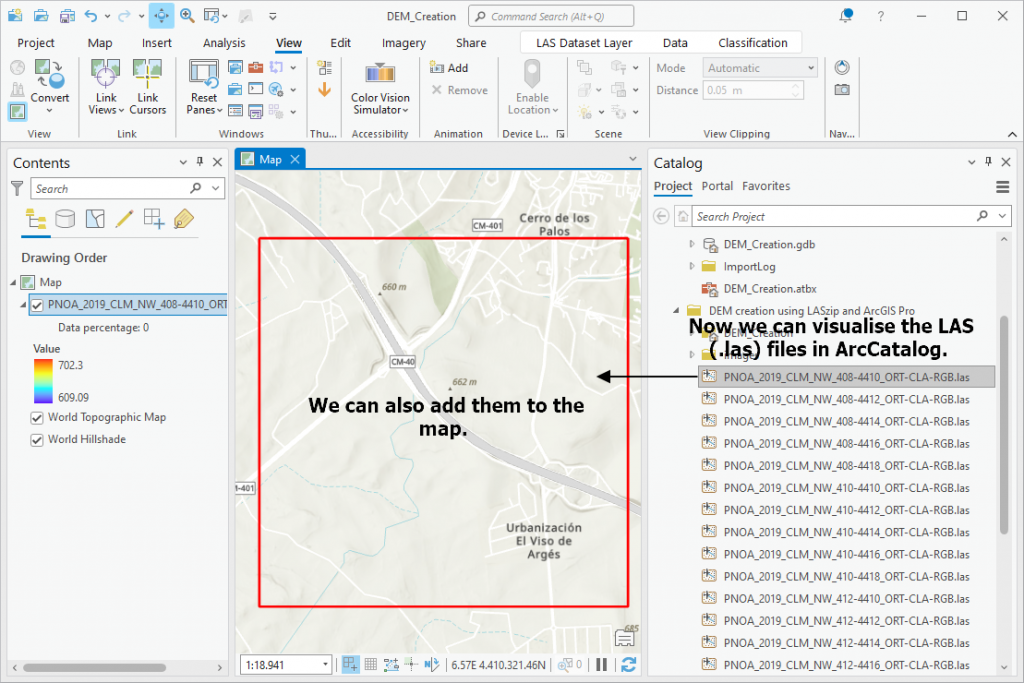1024x683 pixels.
Task: Toggle PNOA_2019_CLM_NW_408-4410 layer checkbox
Action: click(x=37, y=305)
